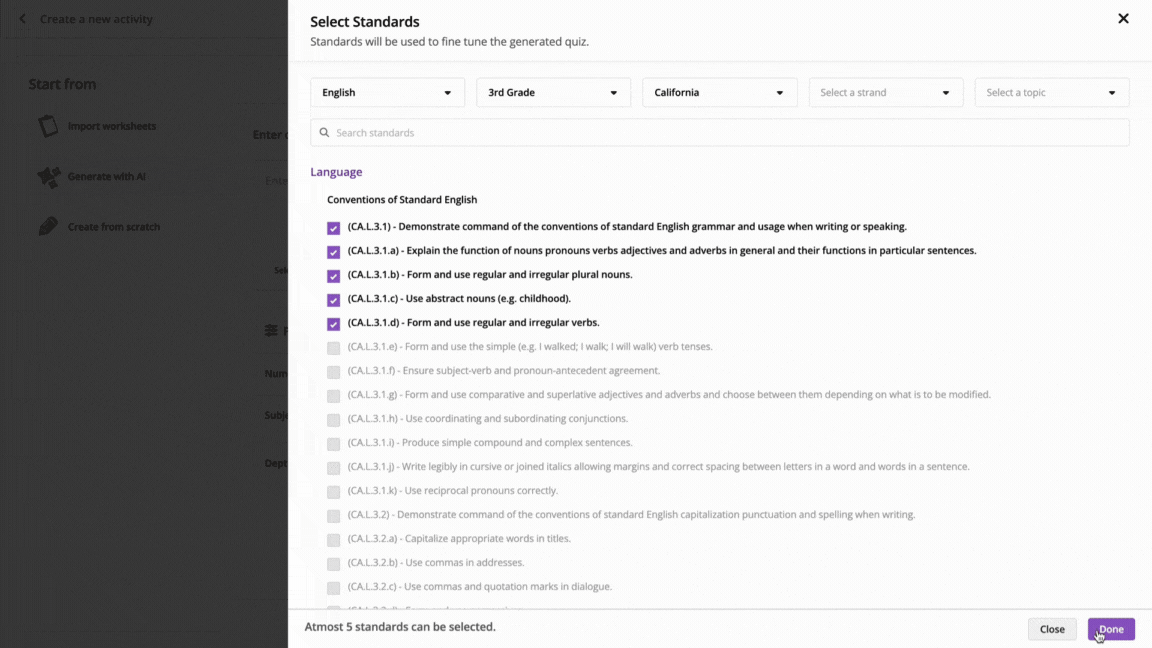Viewport: 1152px width, 648px height.
Task: Click the Language strand heading
Action: [336, 172]
